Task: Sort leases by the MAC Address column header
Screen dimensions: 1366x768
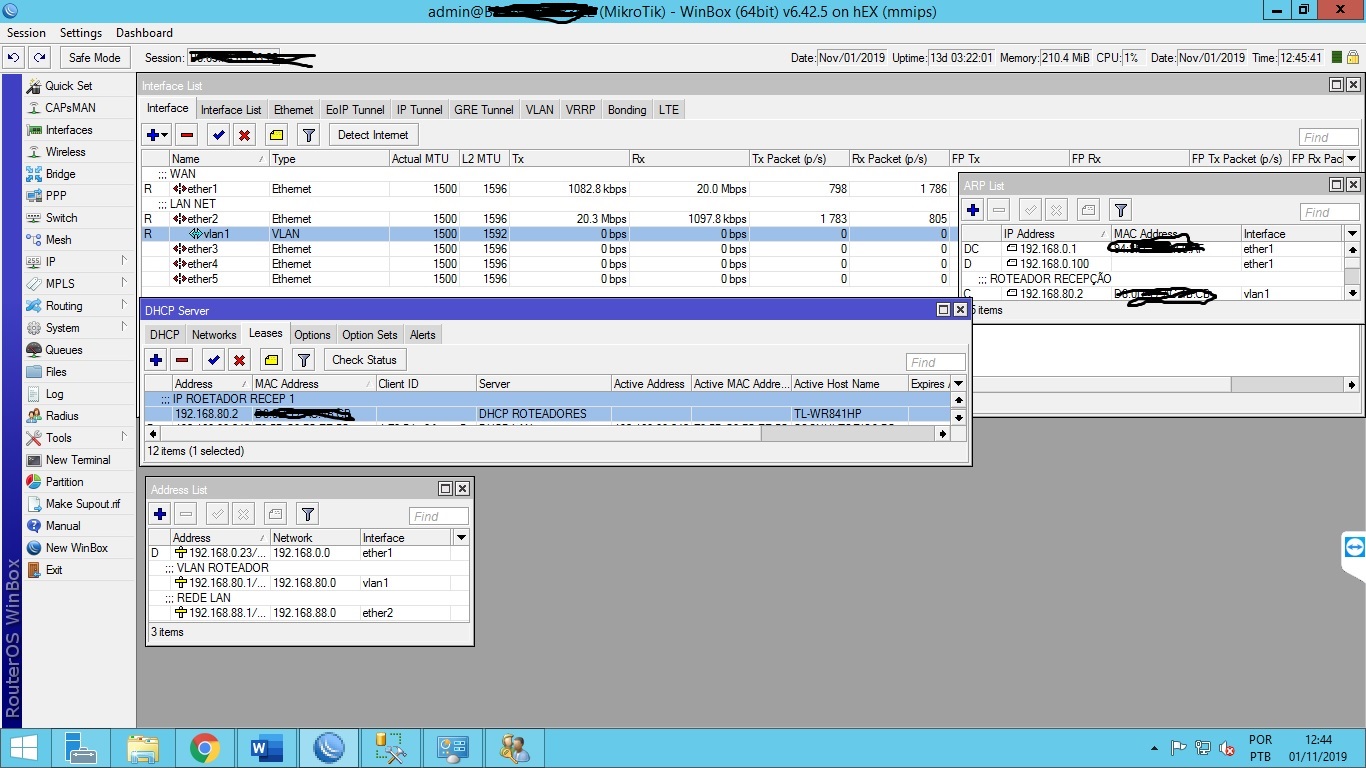Action: click(313, 384)
